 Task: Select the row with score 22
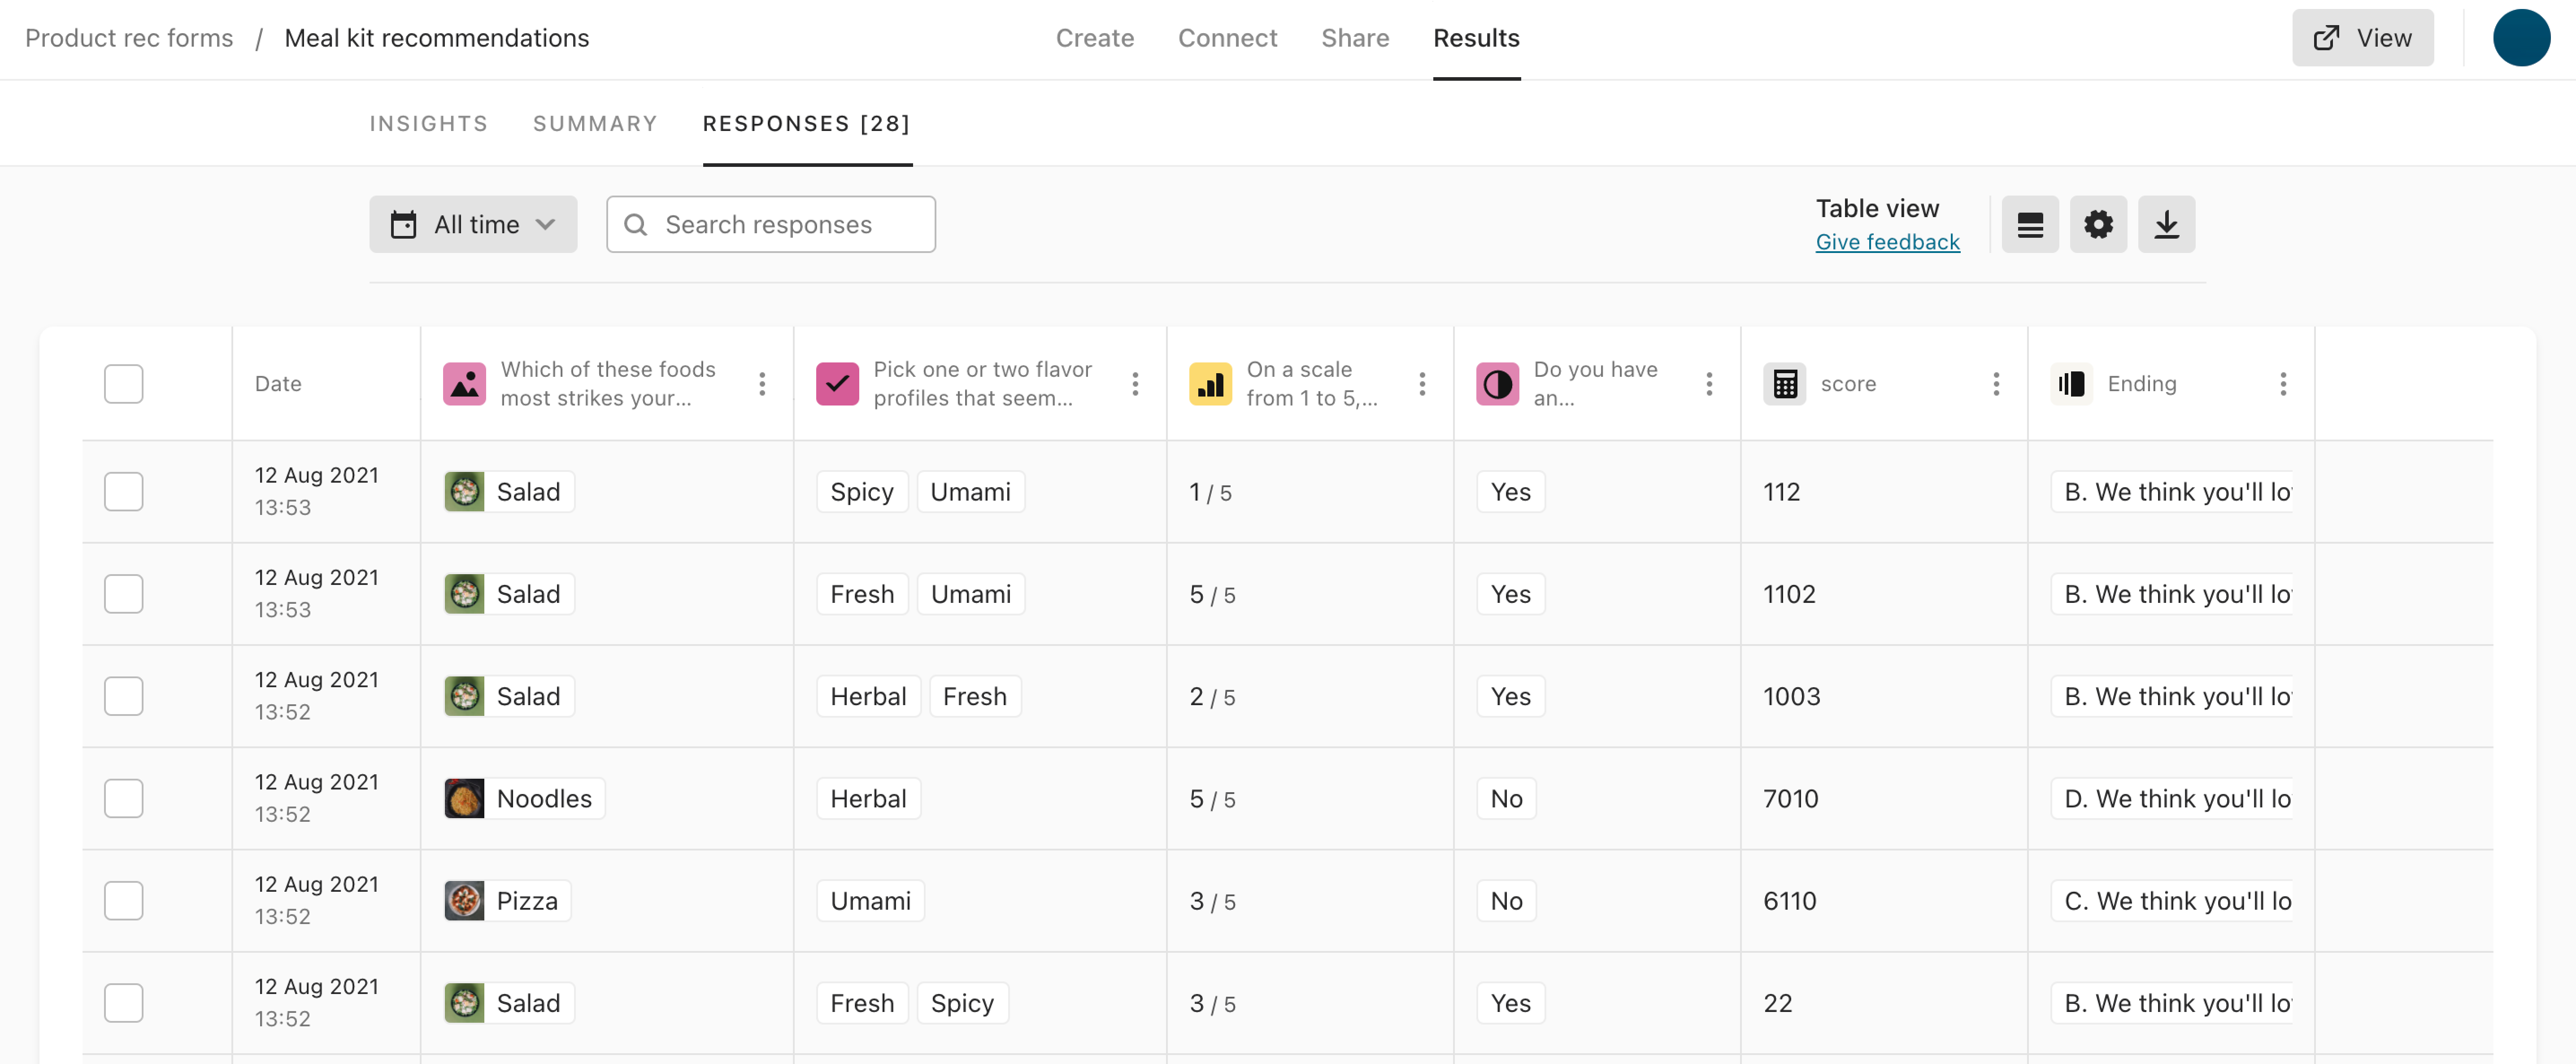click(124, 1003)
